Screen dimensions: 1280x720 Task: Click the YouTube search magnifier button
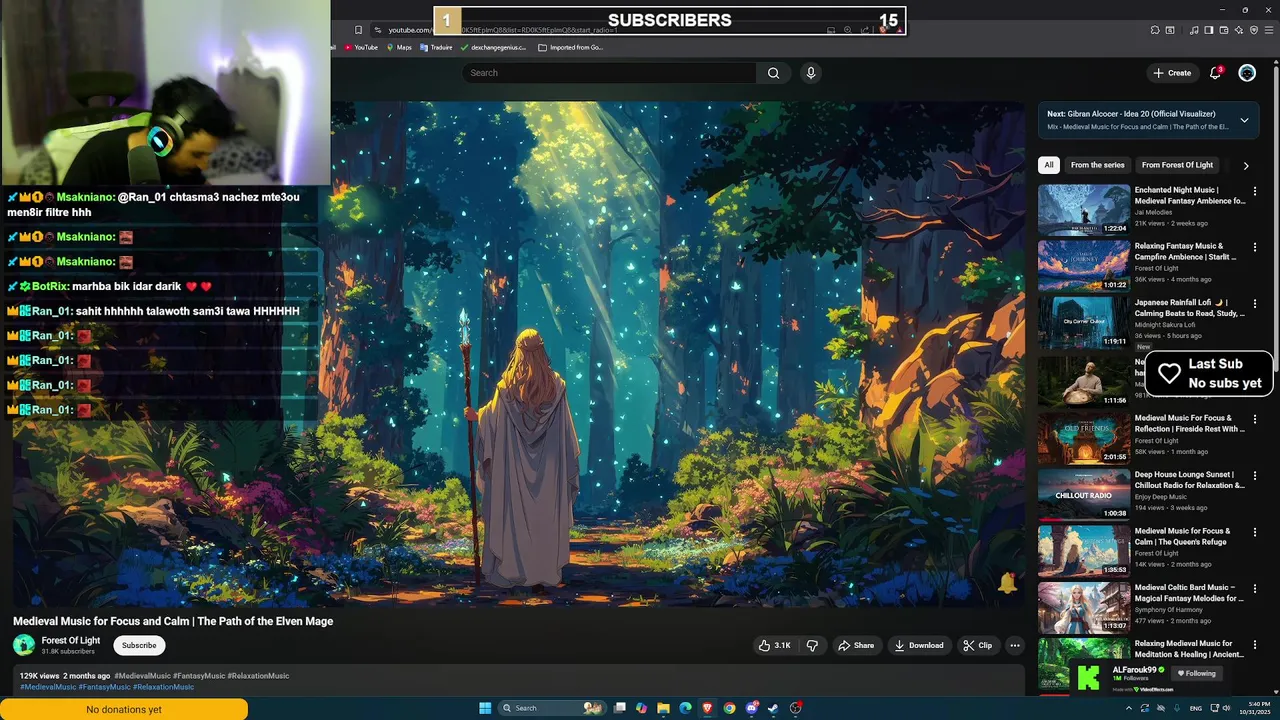773,73
